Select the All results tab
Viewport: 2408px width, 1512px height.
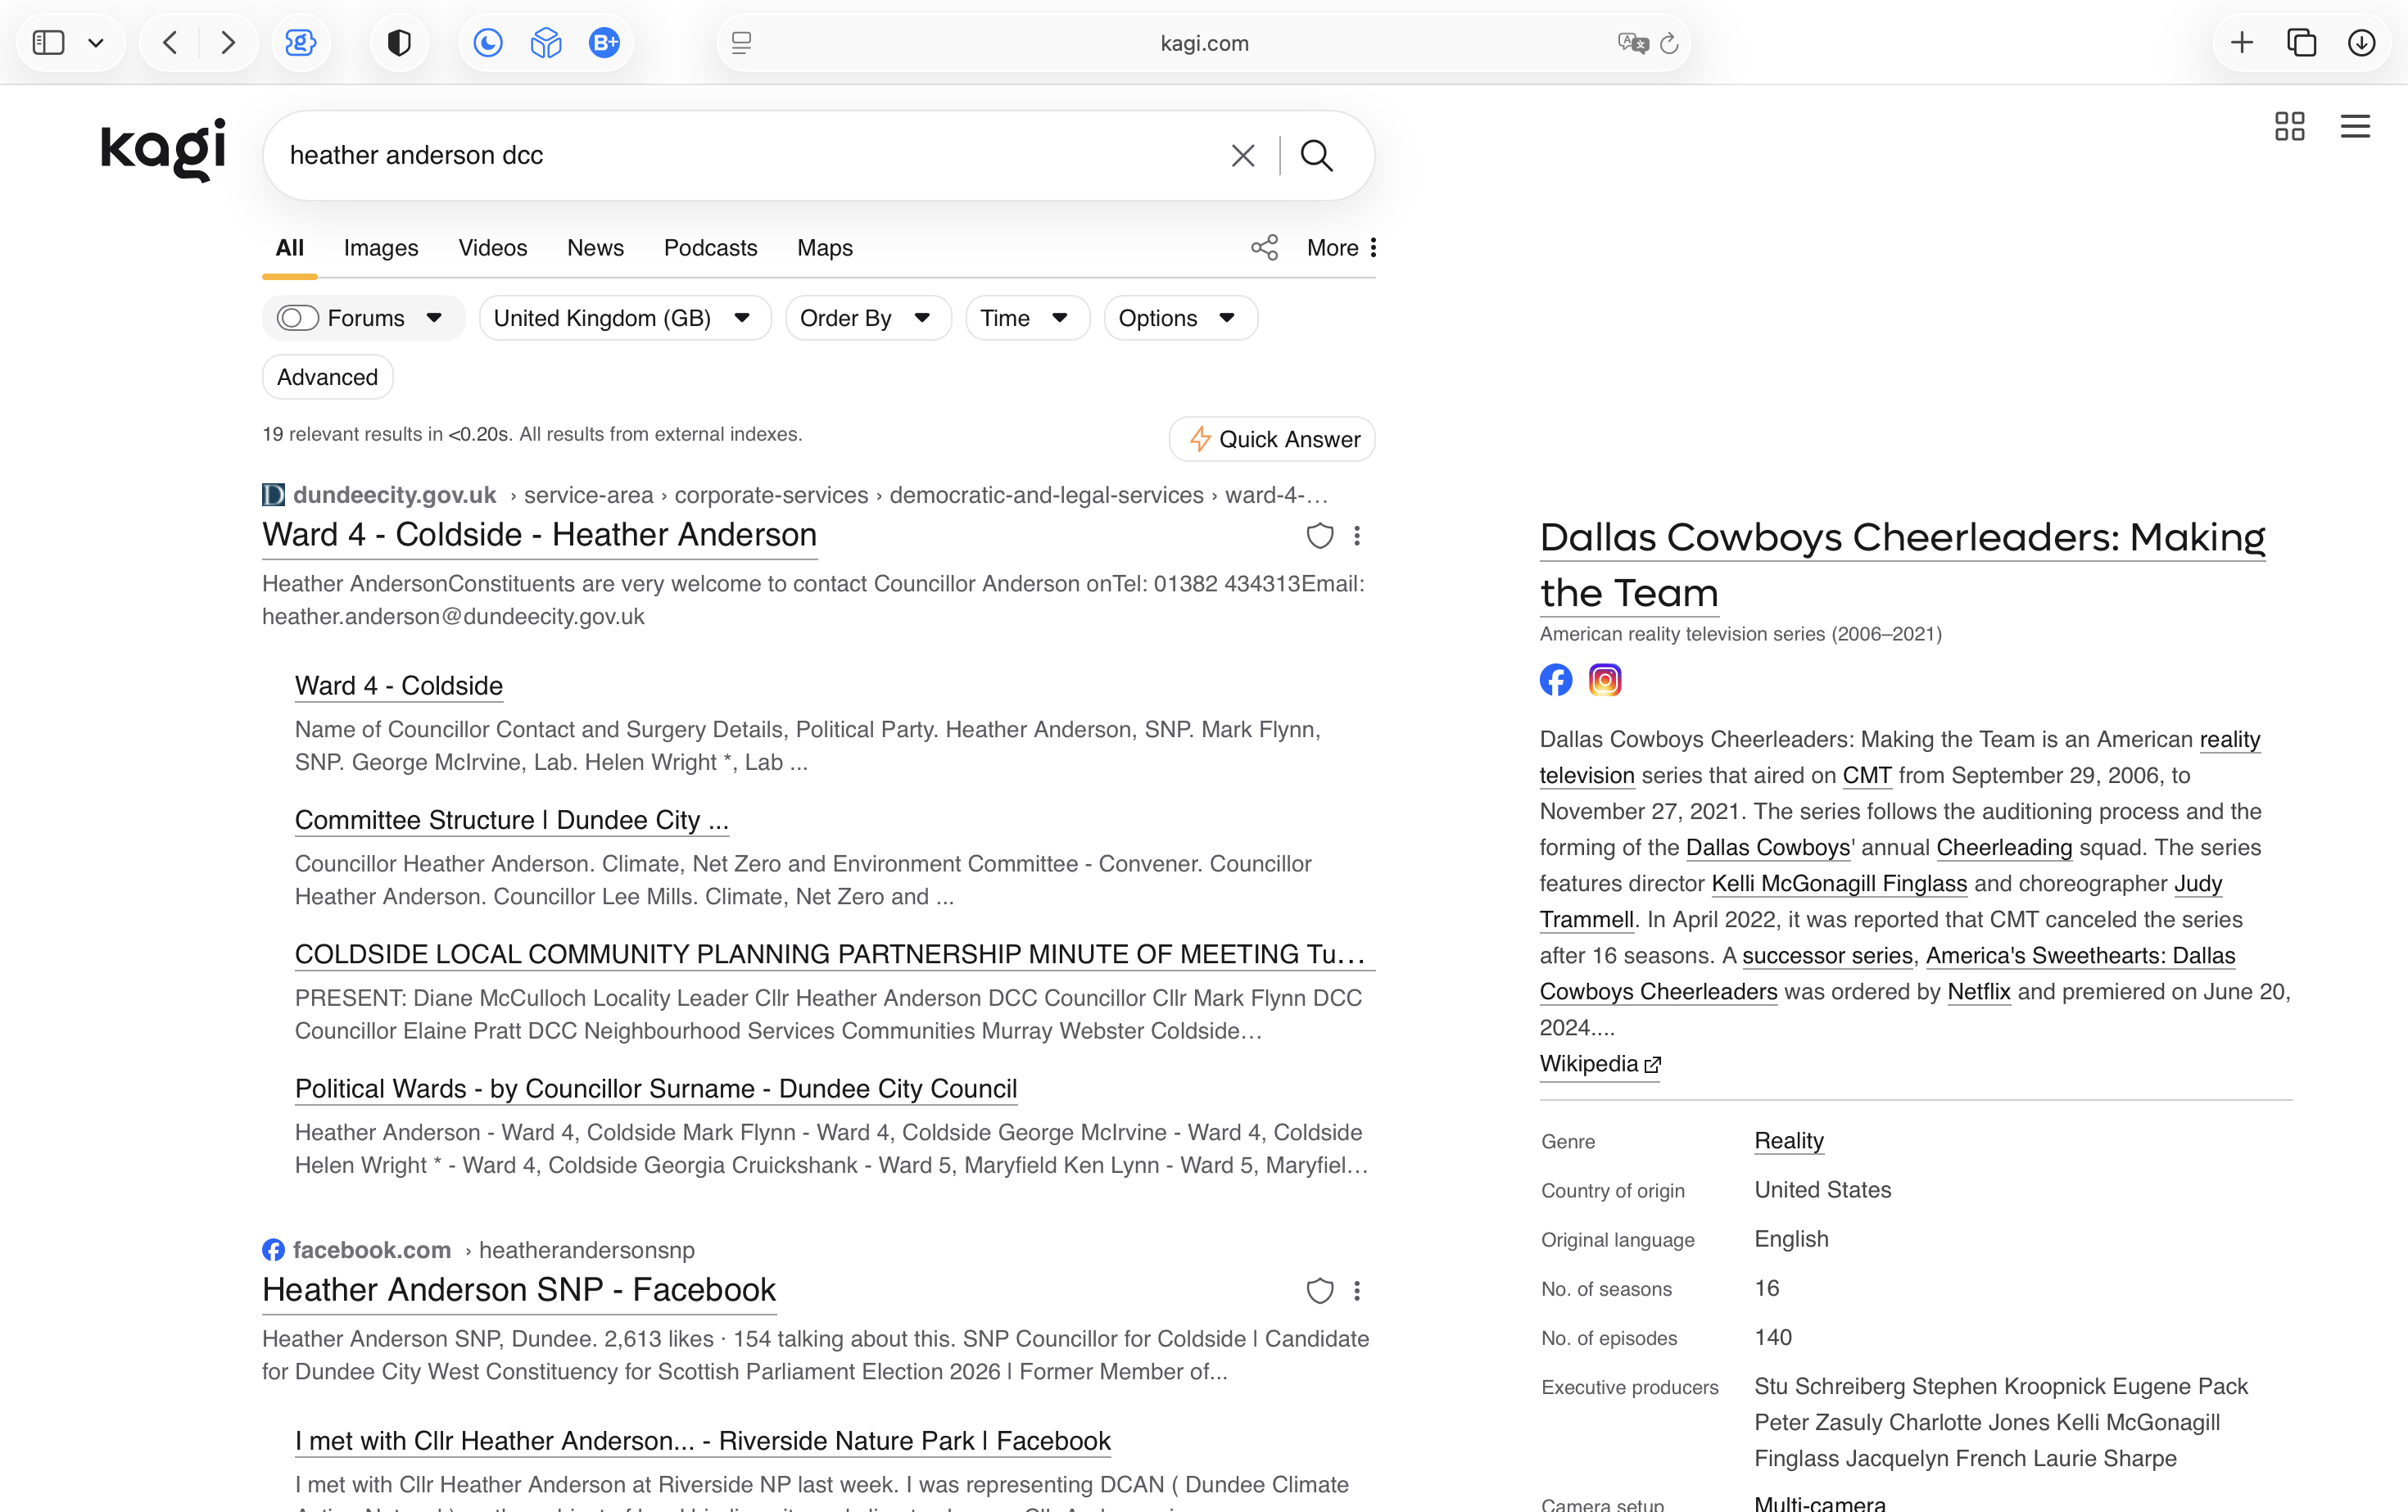point(290,248)
